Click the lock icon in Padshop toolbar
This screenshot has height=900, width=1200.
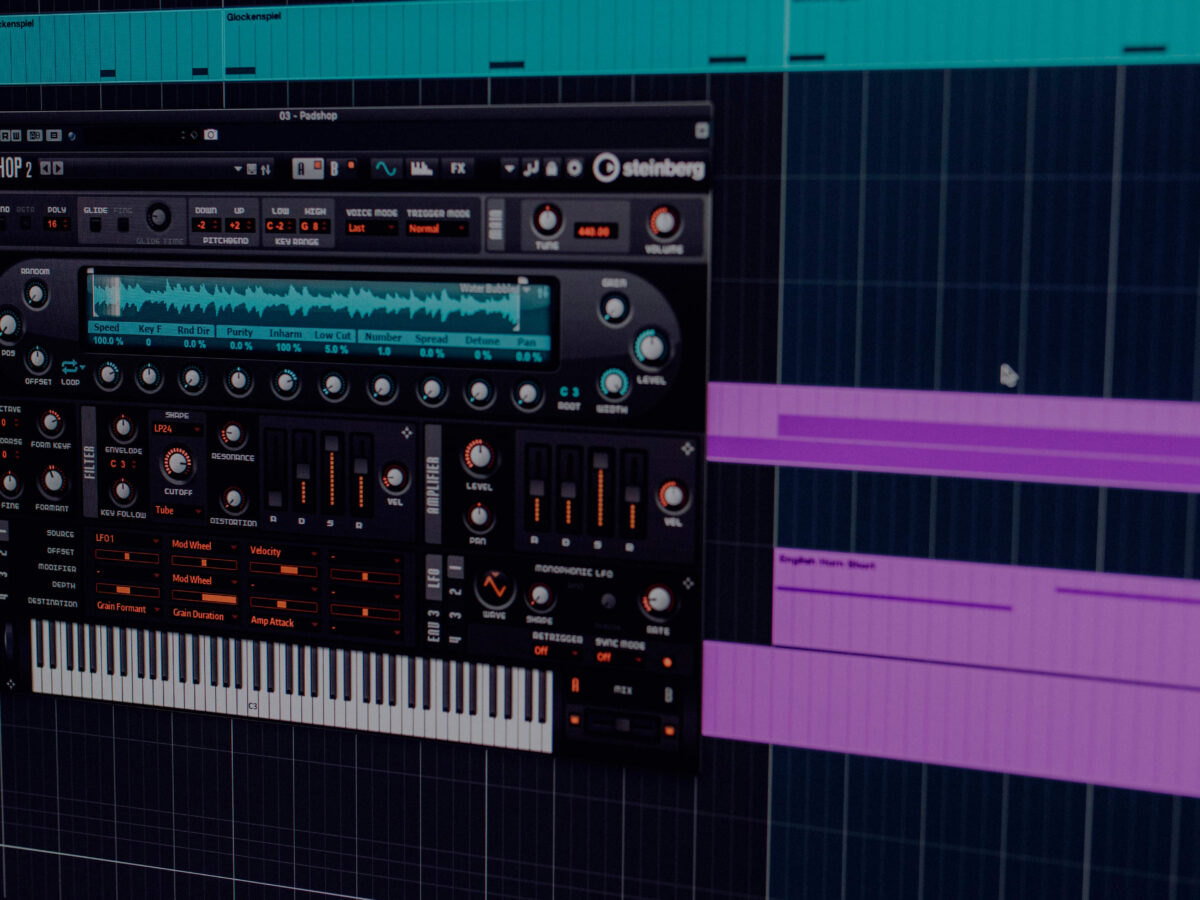pos(551,168)
